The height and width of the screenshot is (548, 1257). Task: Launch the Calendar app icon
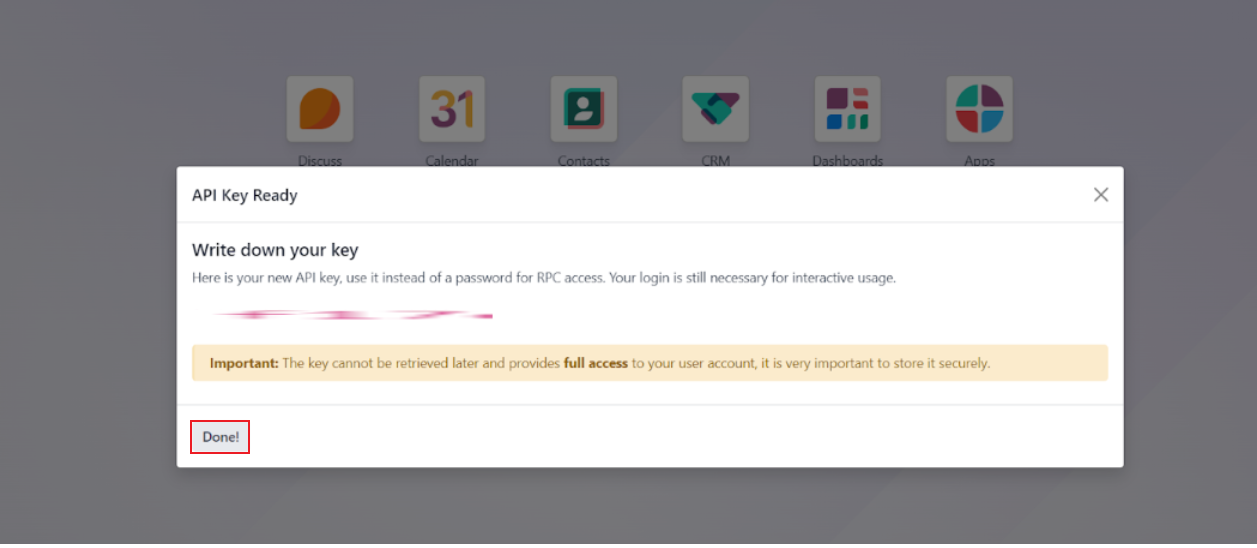coord(452,109)
